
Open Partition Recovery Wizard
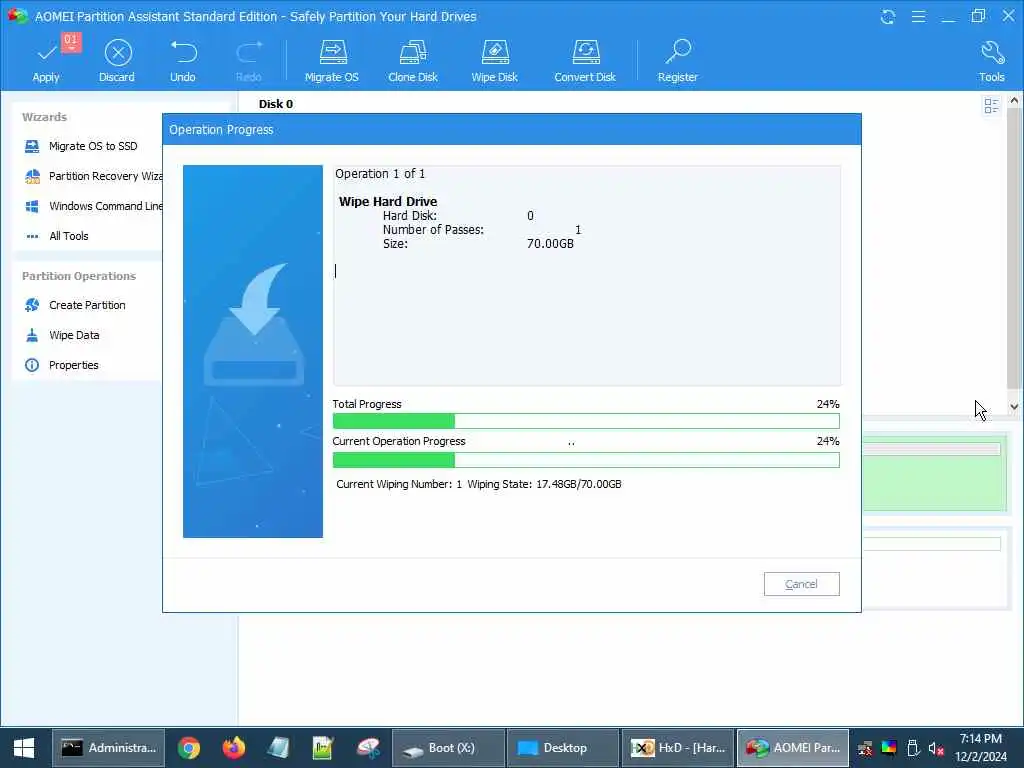pos(93,176)
